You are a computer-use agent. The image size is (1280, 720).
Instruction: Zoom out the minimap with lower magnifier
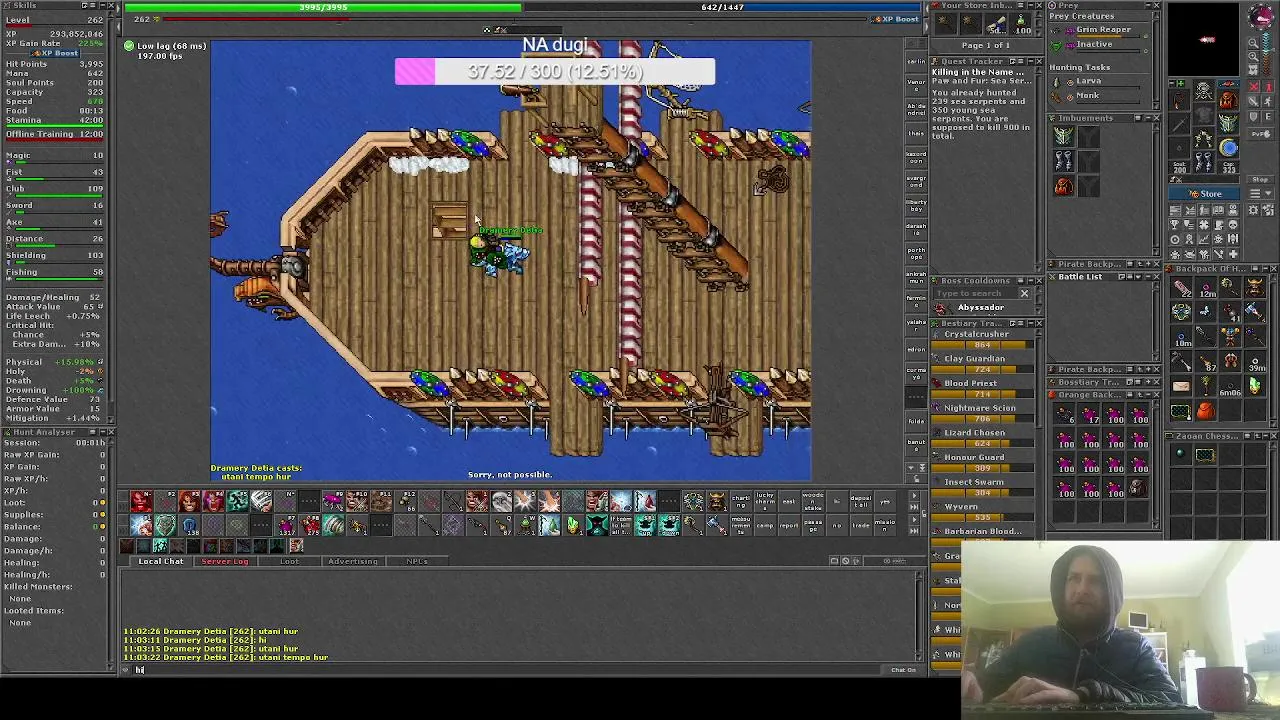tap(1254, 57)
